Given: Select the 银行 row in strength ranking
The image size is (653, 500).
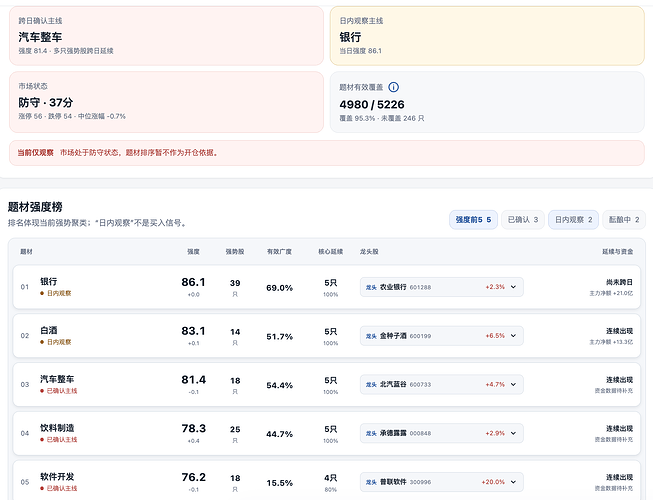Looking at the screenshot, I should 326,287.
